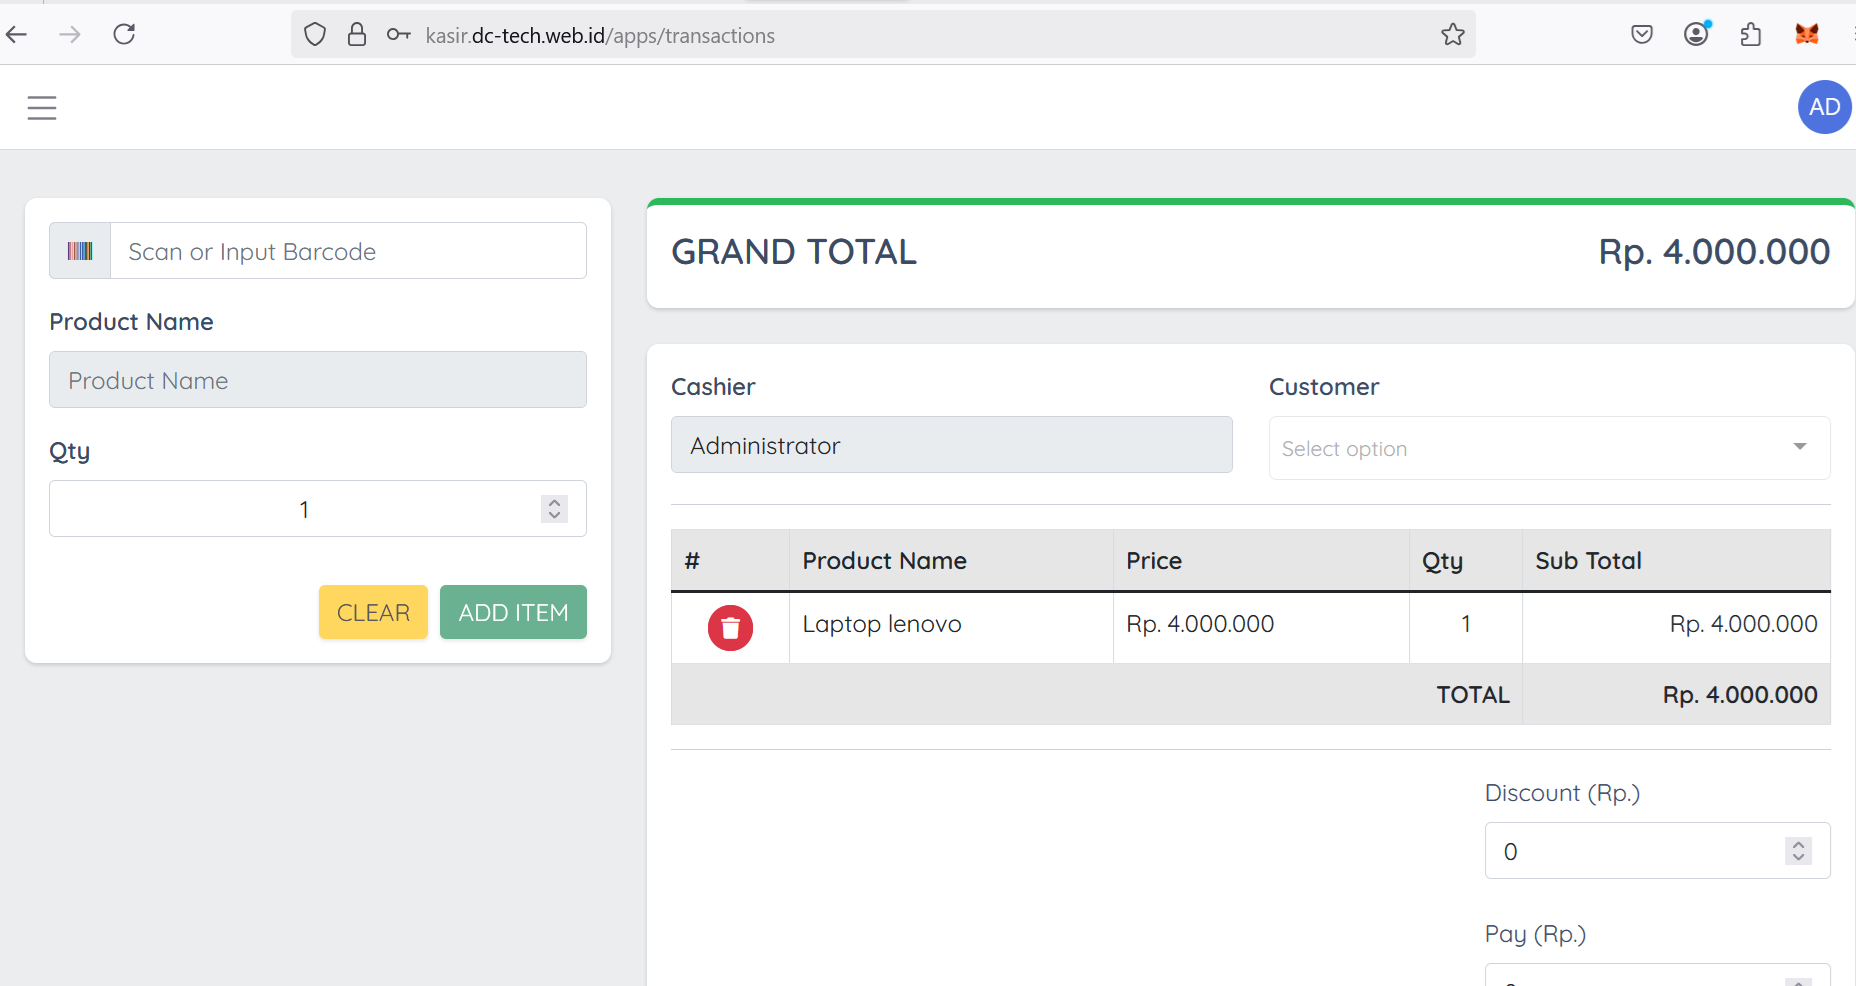Open the hamburger sidebar menu
Image resolution: width=1856 pixels, height=986 pixels.
[x=42, y=107]
